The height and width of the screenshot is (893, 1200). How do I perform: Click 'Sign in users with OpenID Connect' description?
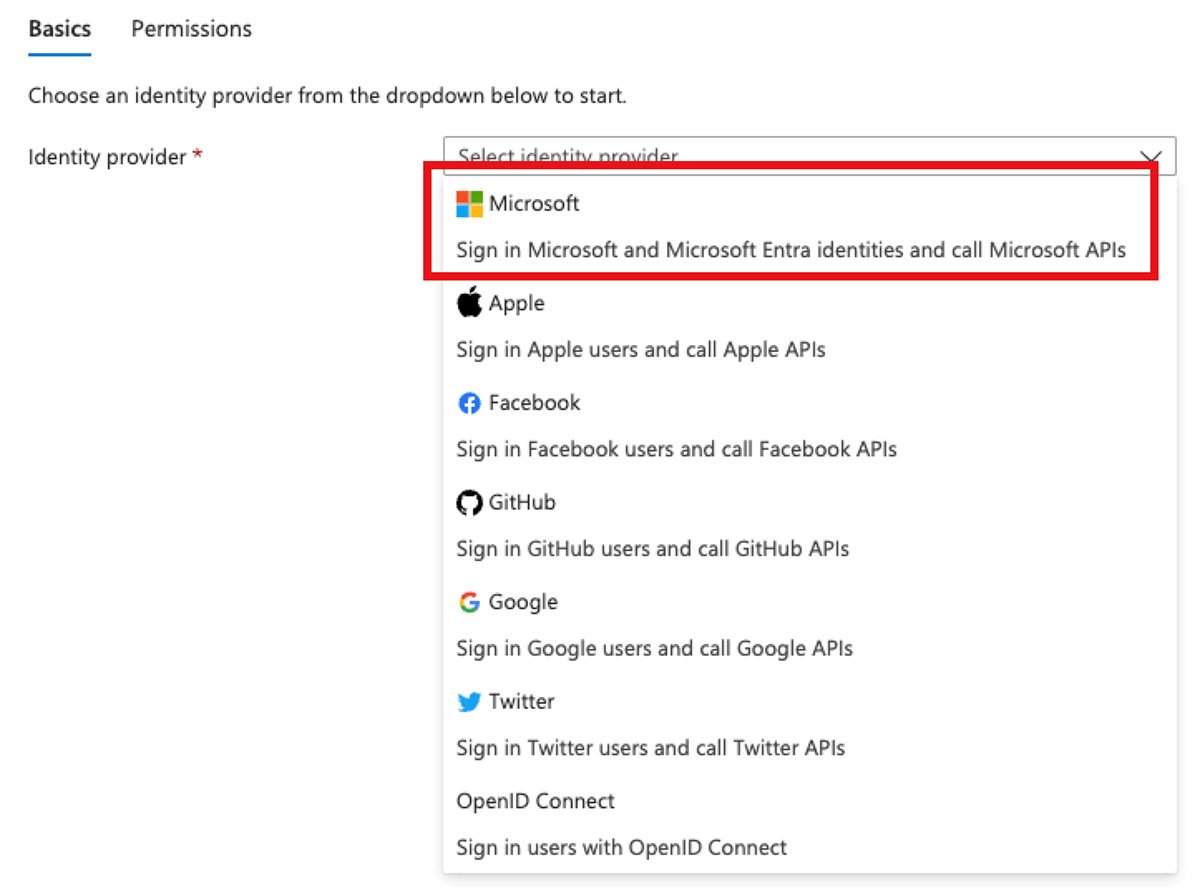coord(621,848)
